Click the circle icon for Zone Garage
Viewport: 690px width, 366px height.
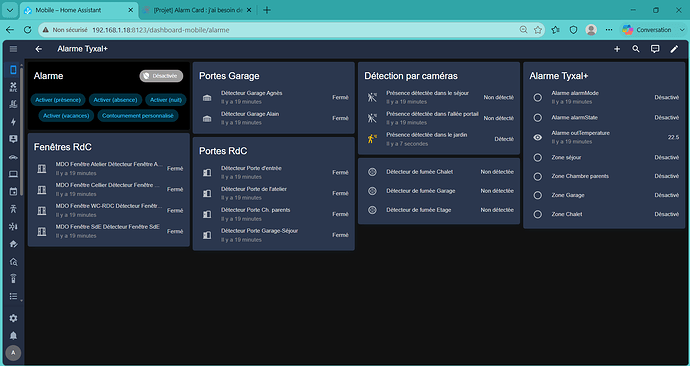[x=537, y=195]
